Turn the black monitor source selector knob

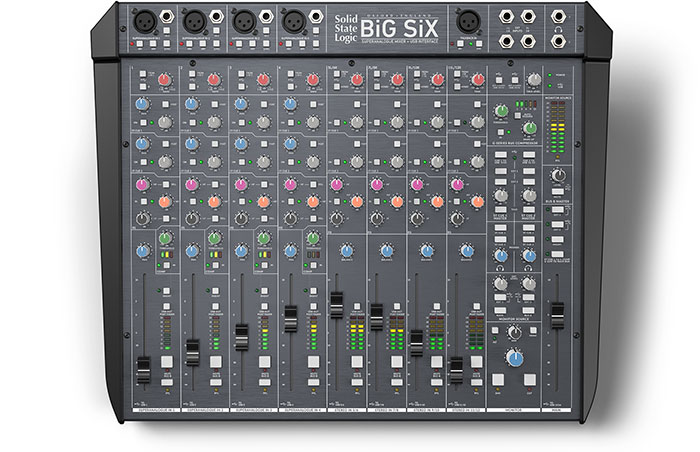[x=514, y=332]
